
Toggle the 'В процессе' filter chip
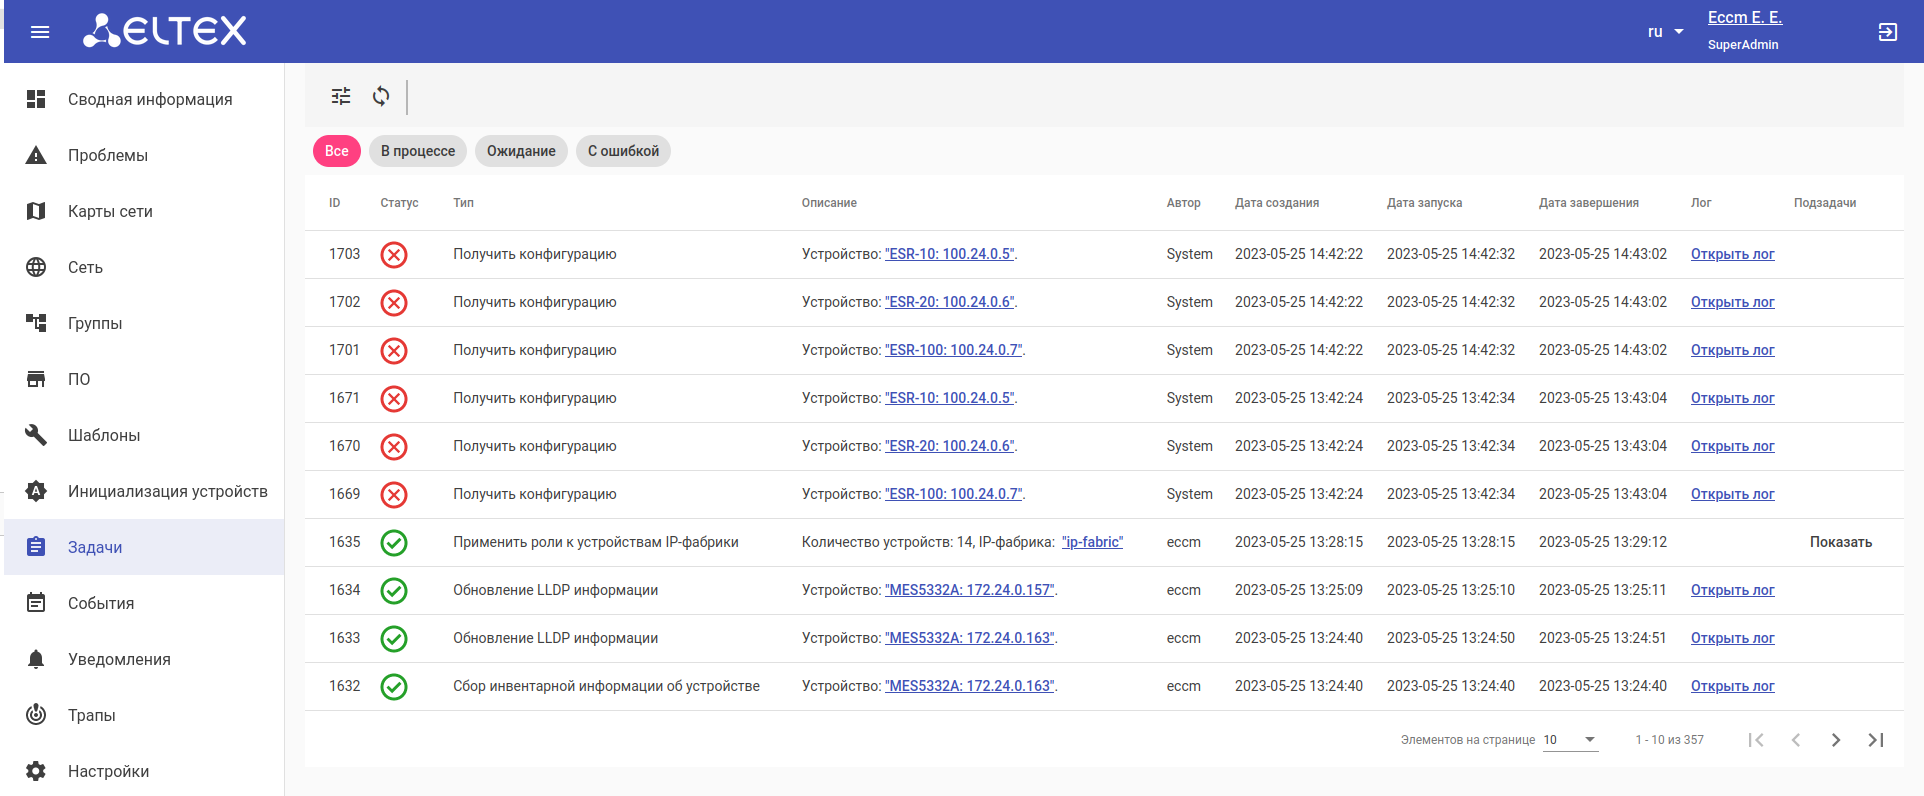tap(418, 151)
